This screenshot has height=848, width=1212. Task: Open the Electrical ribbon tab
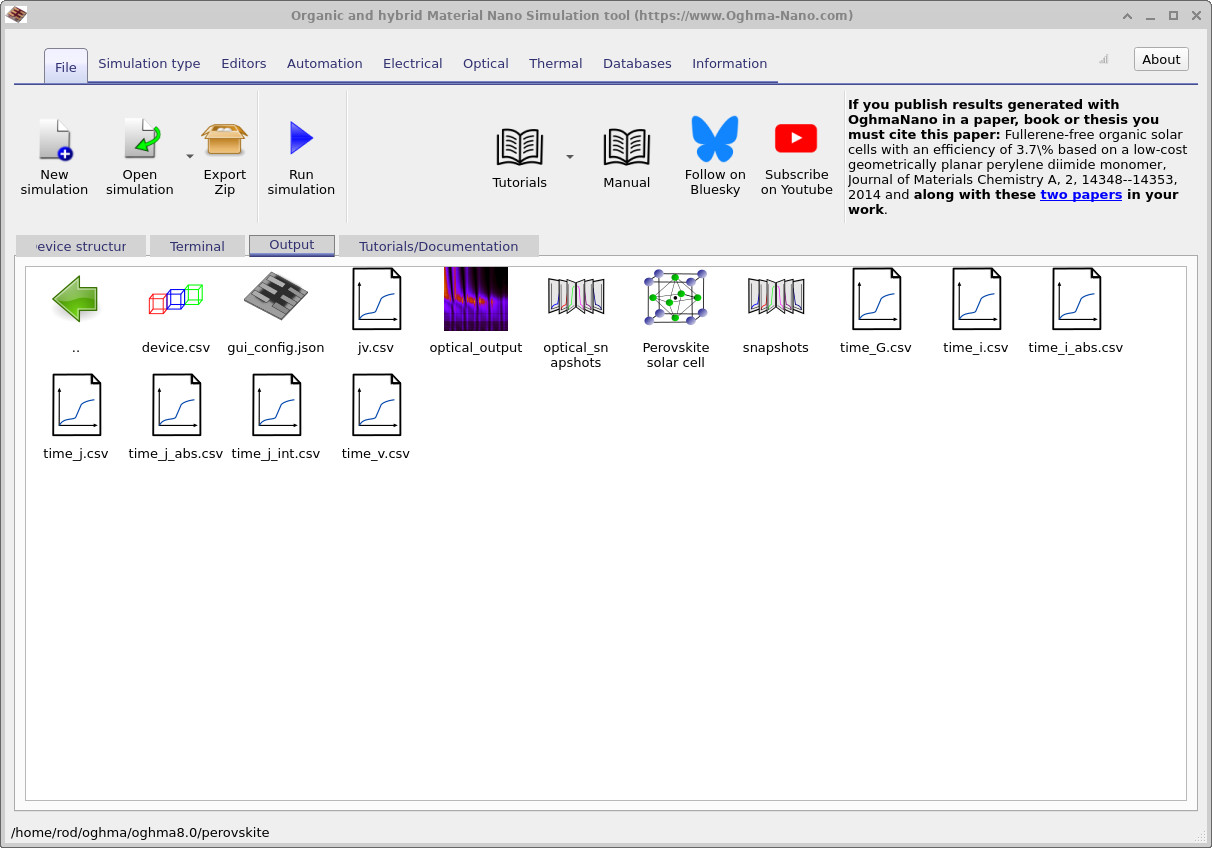click(x=412, y=64)
